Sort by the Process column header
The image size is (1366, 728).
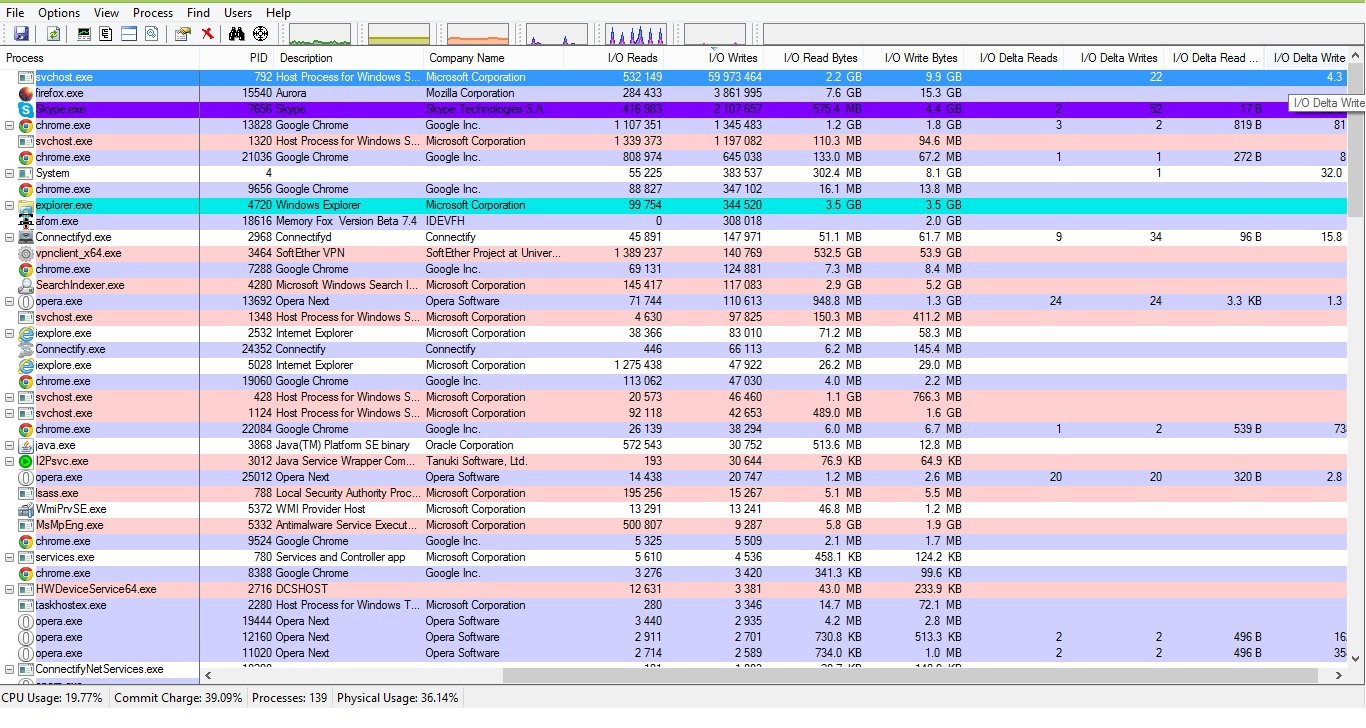[x=100, y=58]
